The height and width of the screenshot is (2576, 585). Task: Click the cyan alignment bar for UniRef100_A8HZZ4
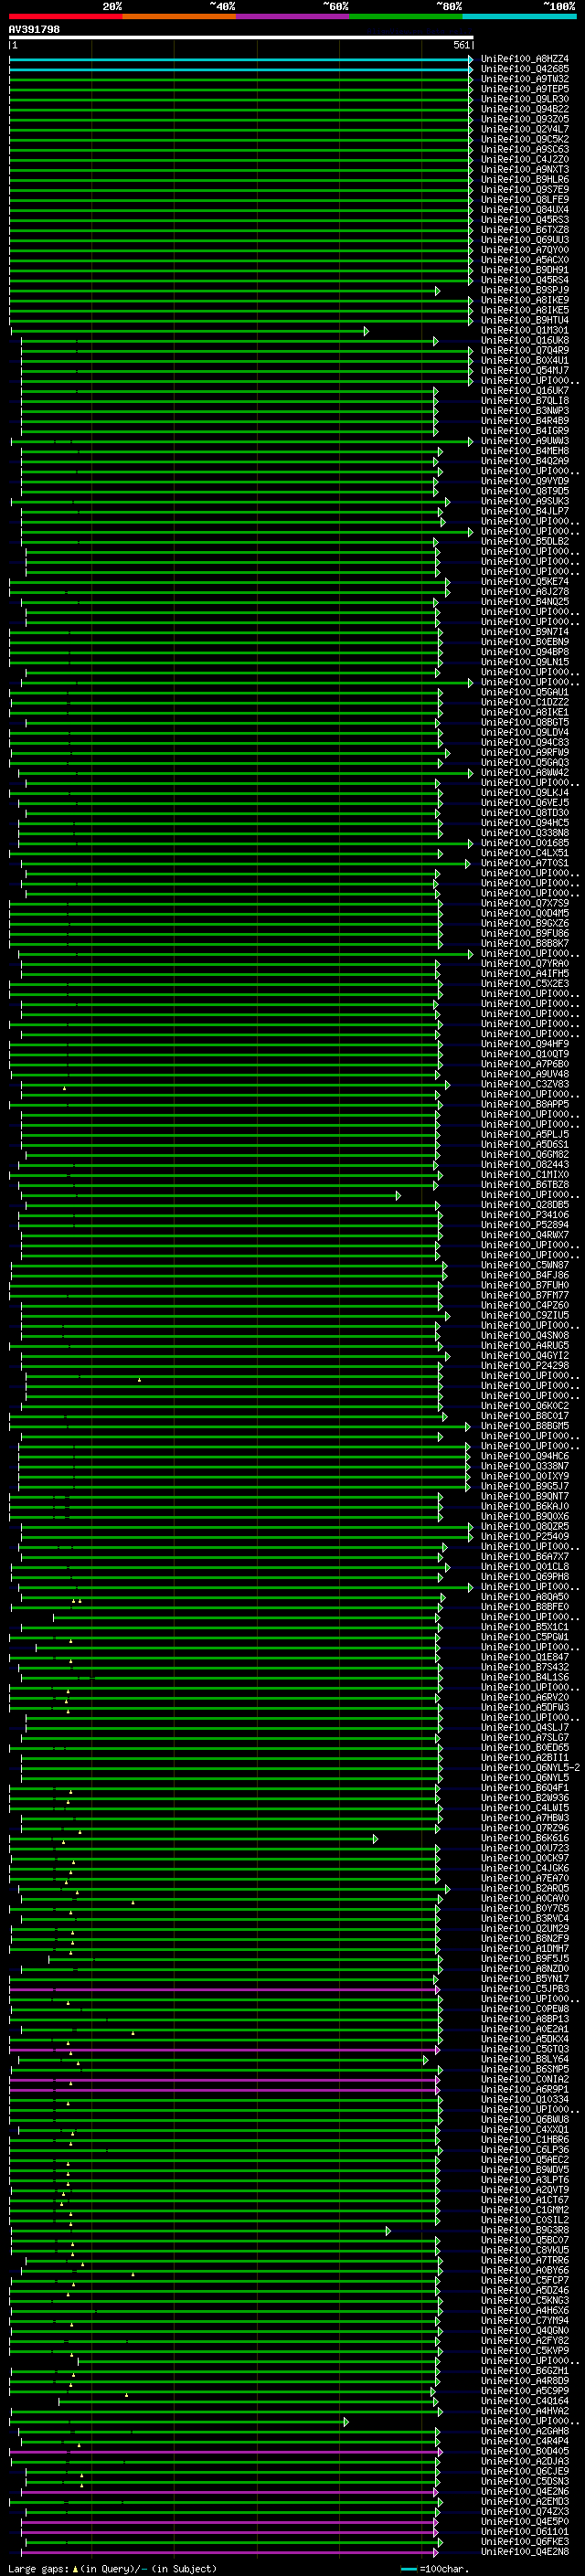[241, 60]
